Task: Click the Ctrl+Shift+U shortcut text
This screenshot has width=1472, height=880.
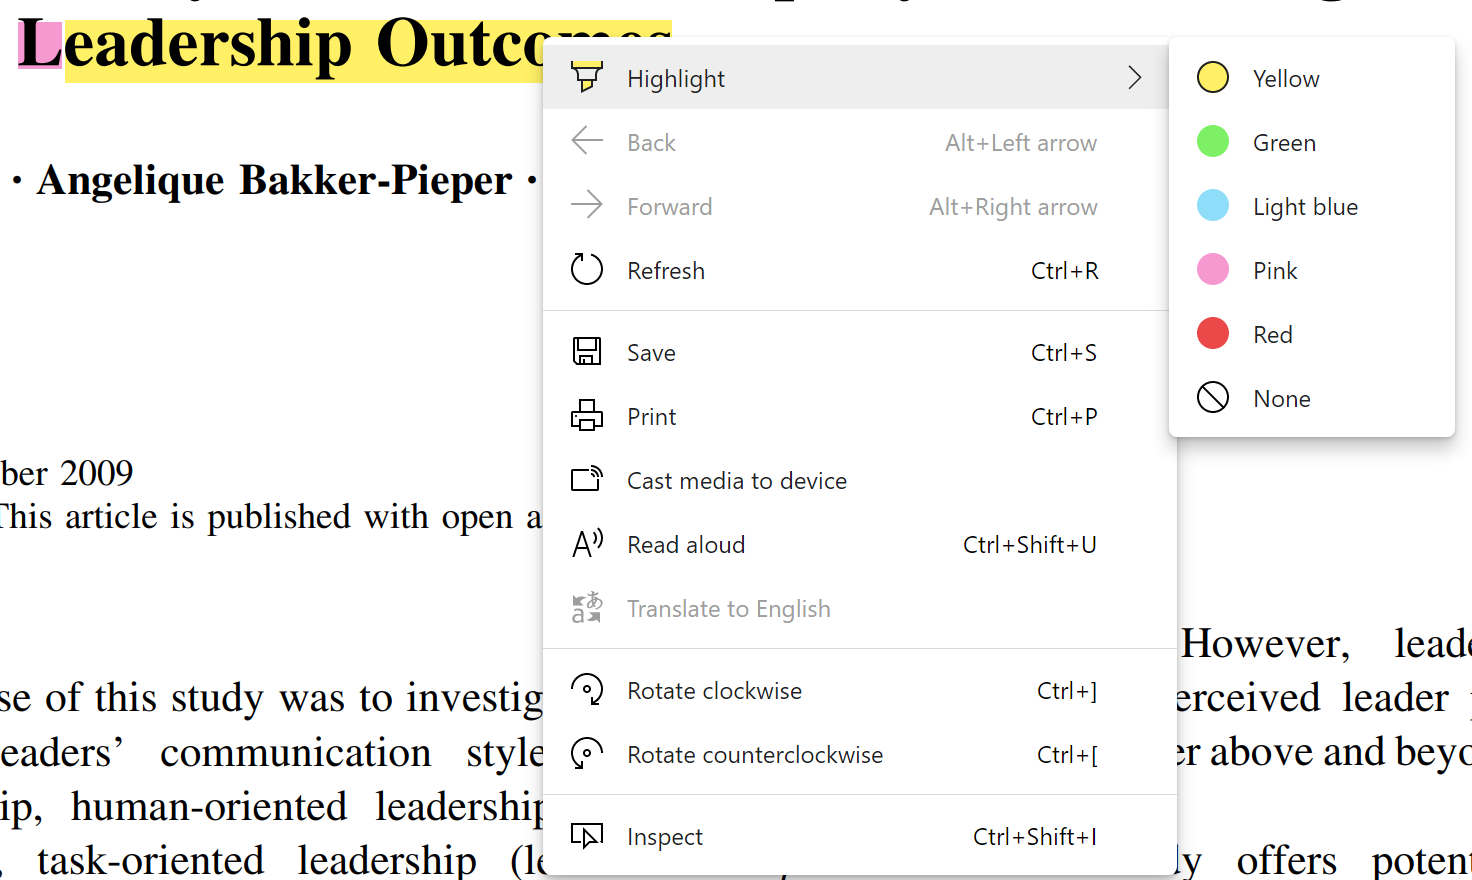Action: pos(1030,545)
